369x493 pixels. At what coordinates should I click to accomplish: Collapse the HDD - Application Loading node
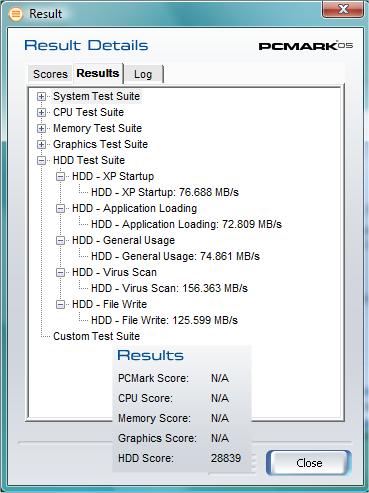click(x=60, y=208)
